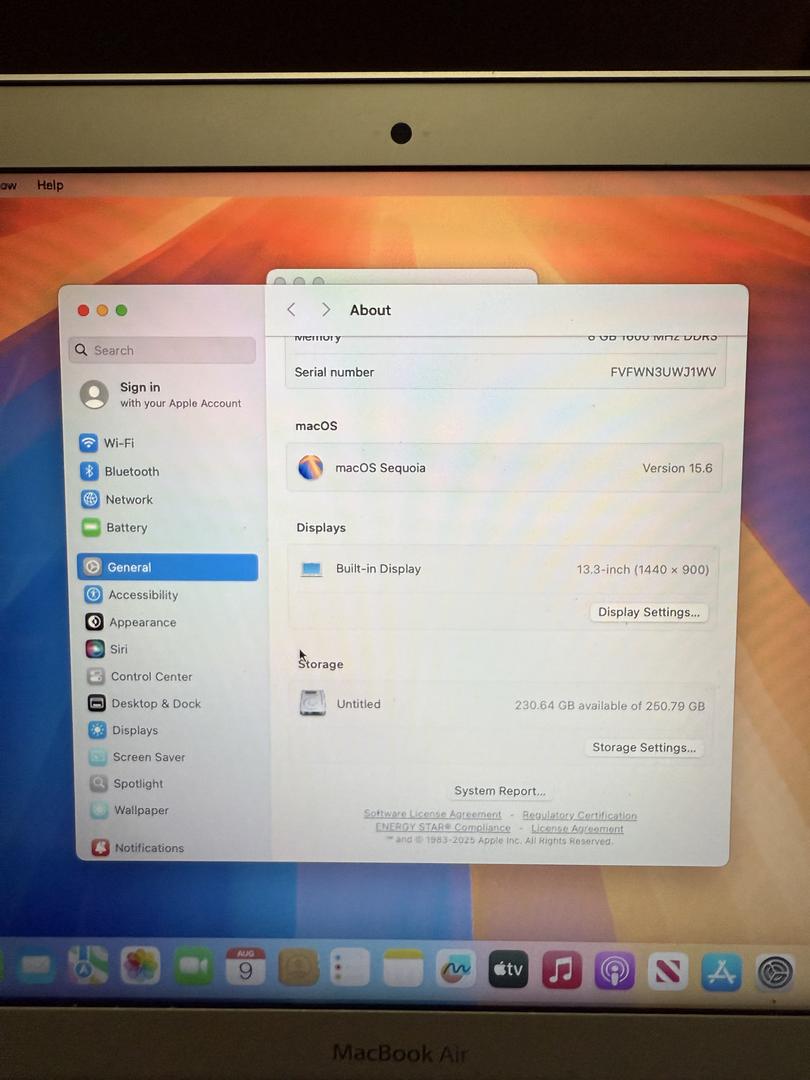Click the "Built-in Display" label

tap(378, 568)
